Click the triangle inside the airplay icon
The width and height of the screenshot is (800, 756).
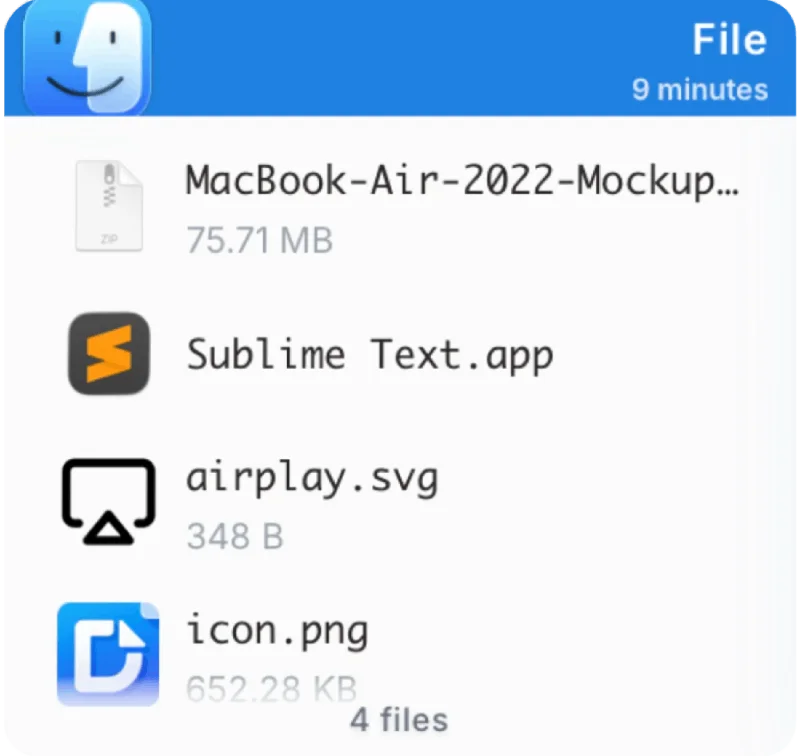tap(109, 528)
